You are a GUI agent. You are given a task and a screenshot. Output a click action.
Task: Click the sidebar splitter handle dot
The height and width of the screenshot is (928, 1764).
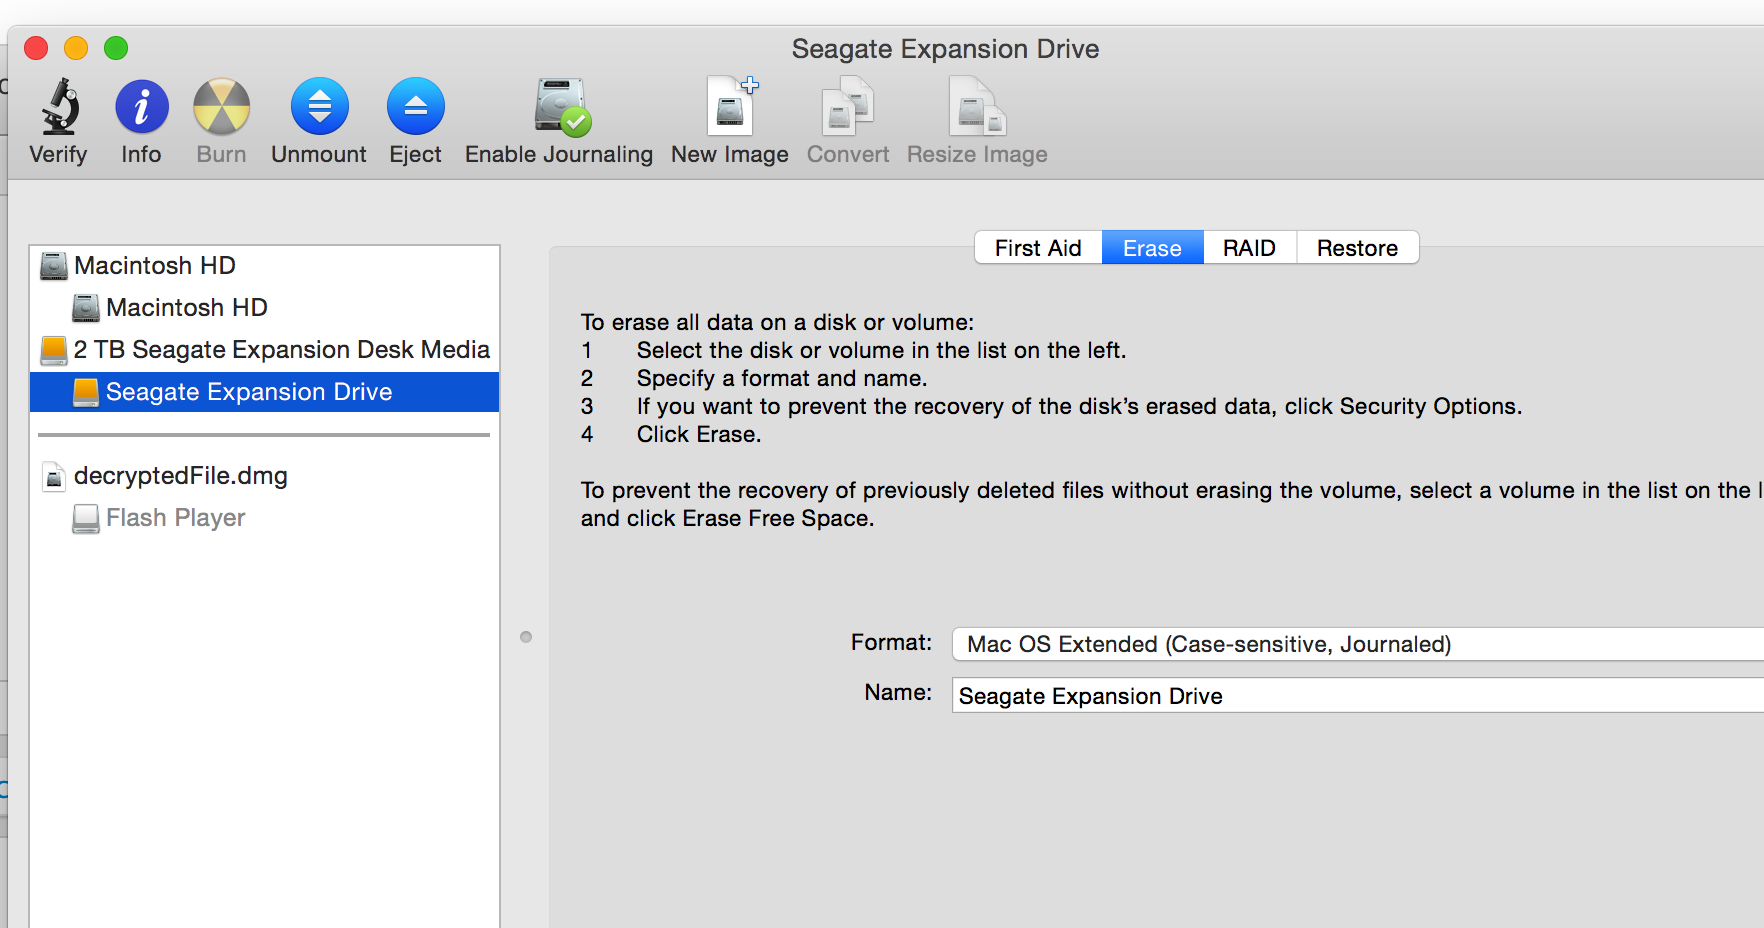pyautogui.click(x=526, y=637)
